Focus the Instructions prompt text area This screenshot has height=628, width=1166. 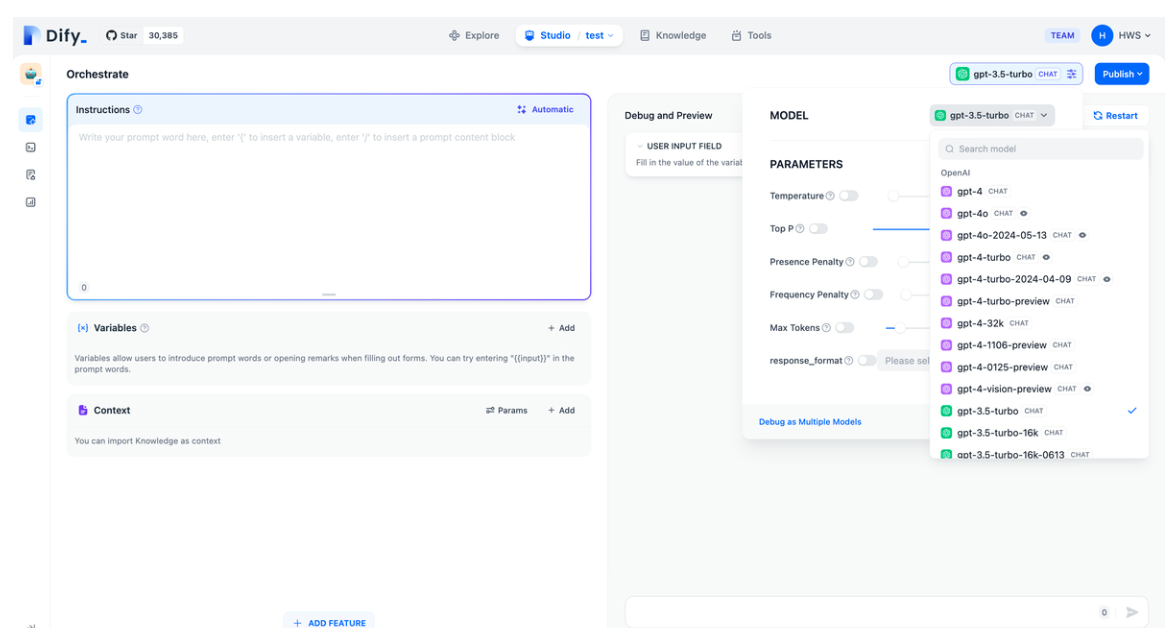pos(329,204)
